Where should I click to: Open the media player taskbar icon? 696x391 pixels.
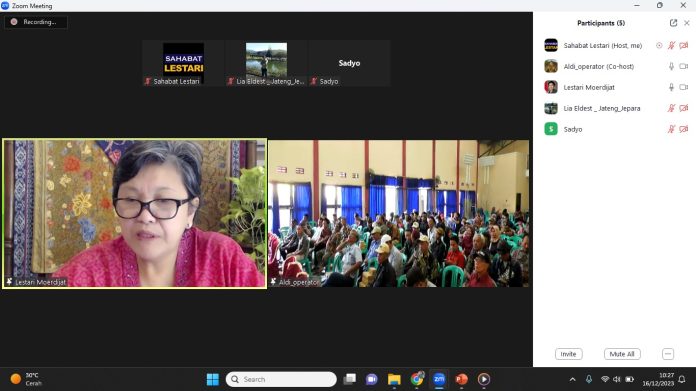tap(484, 379)
